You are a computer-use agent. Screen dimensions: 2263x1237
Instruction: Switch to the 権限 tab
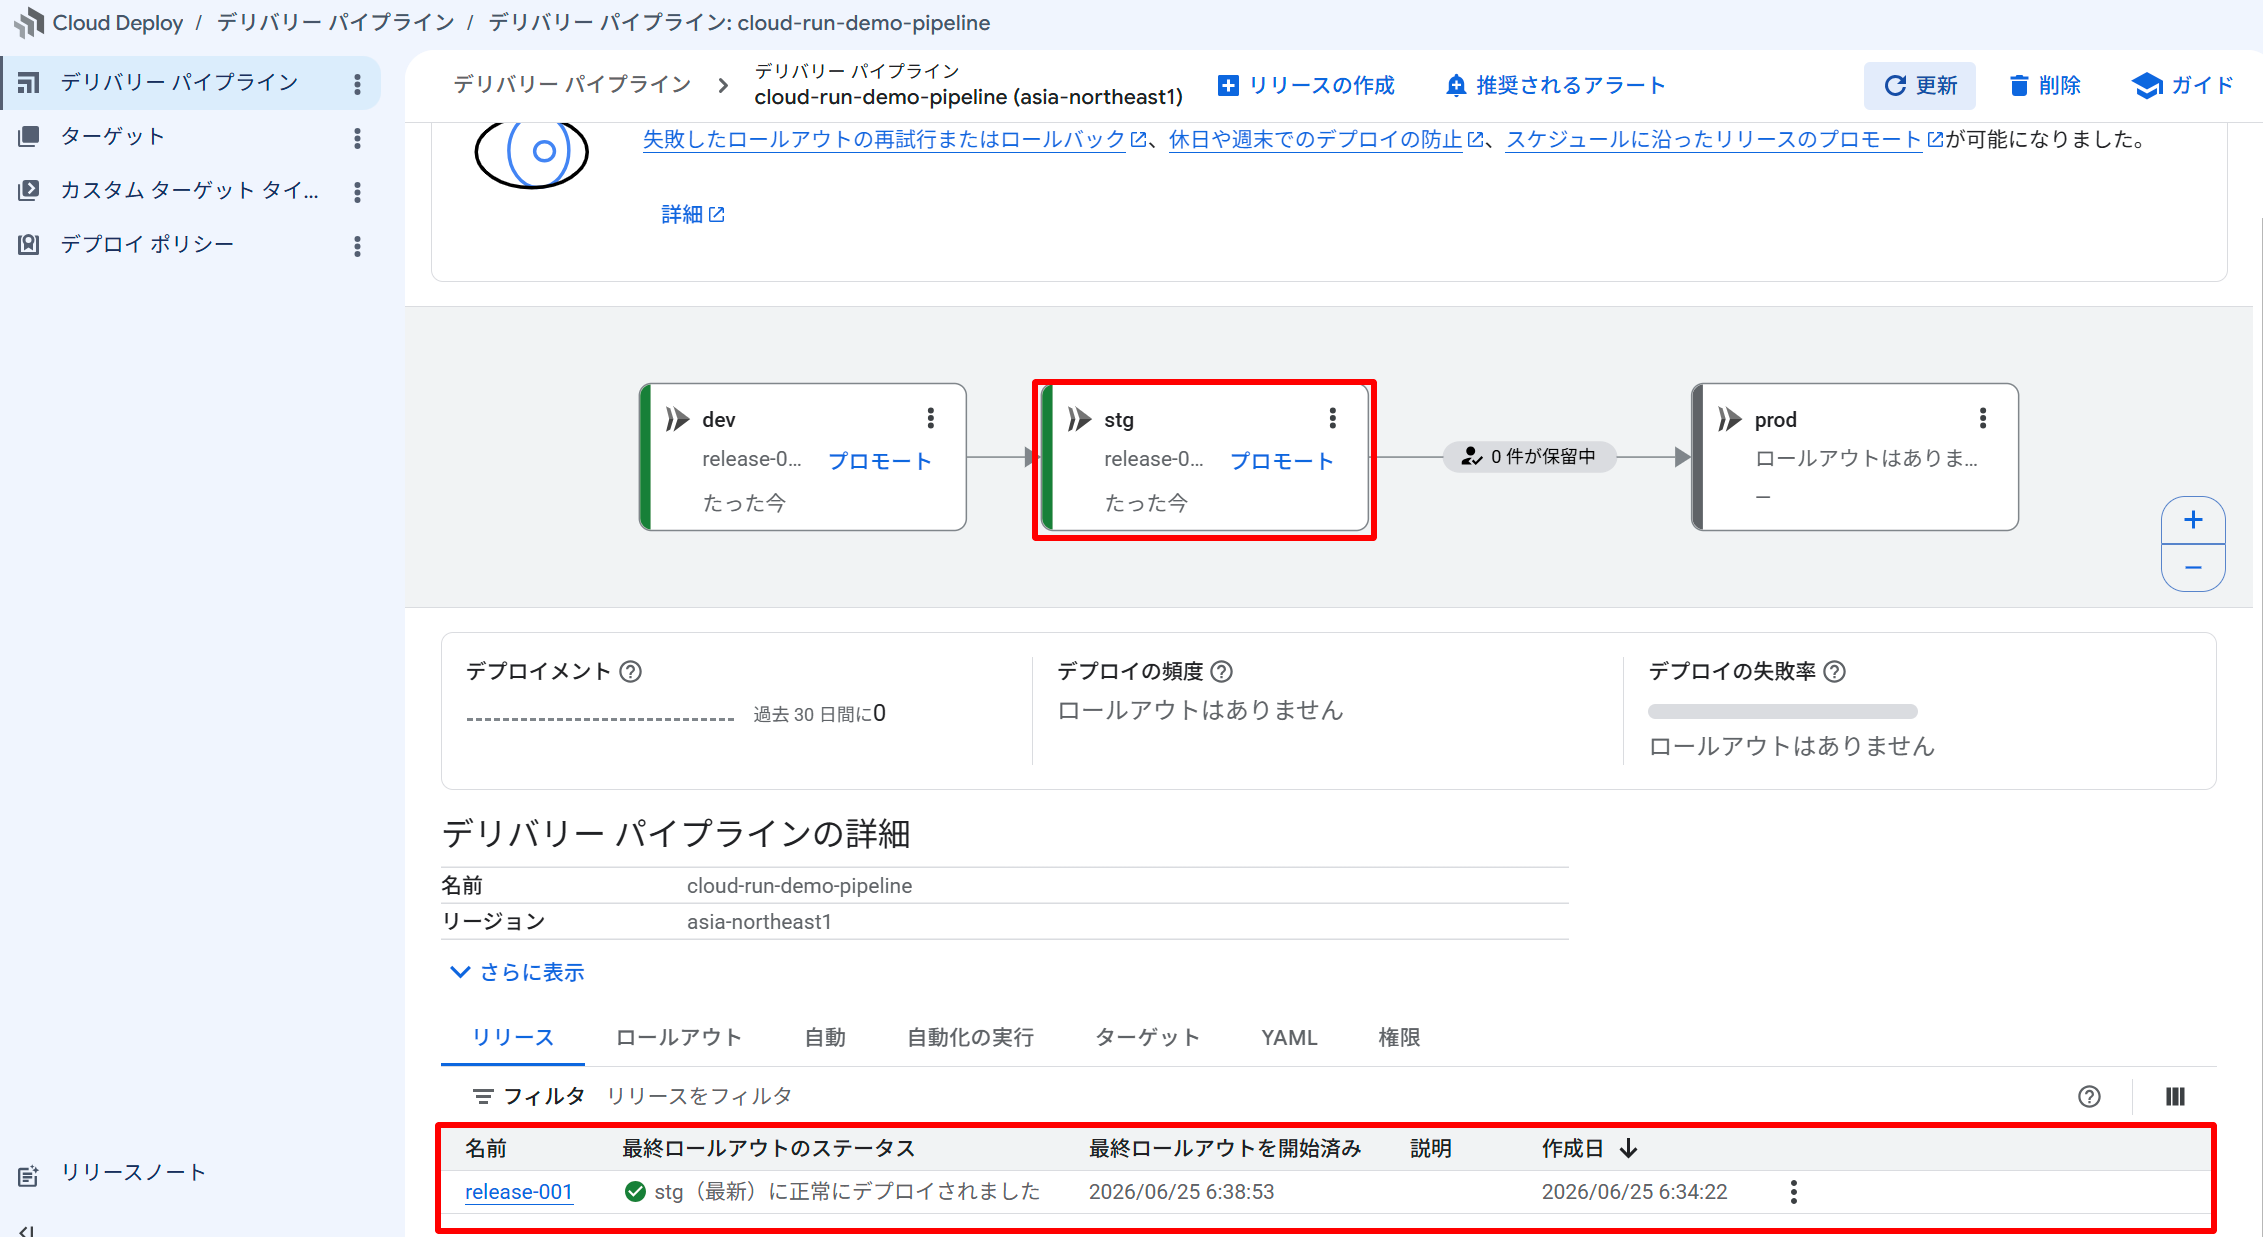[x=1399, y=1038]
